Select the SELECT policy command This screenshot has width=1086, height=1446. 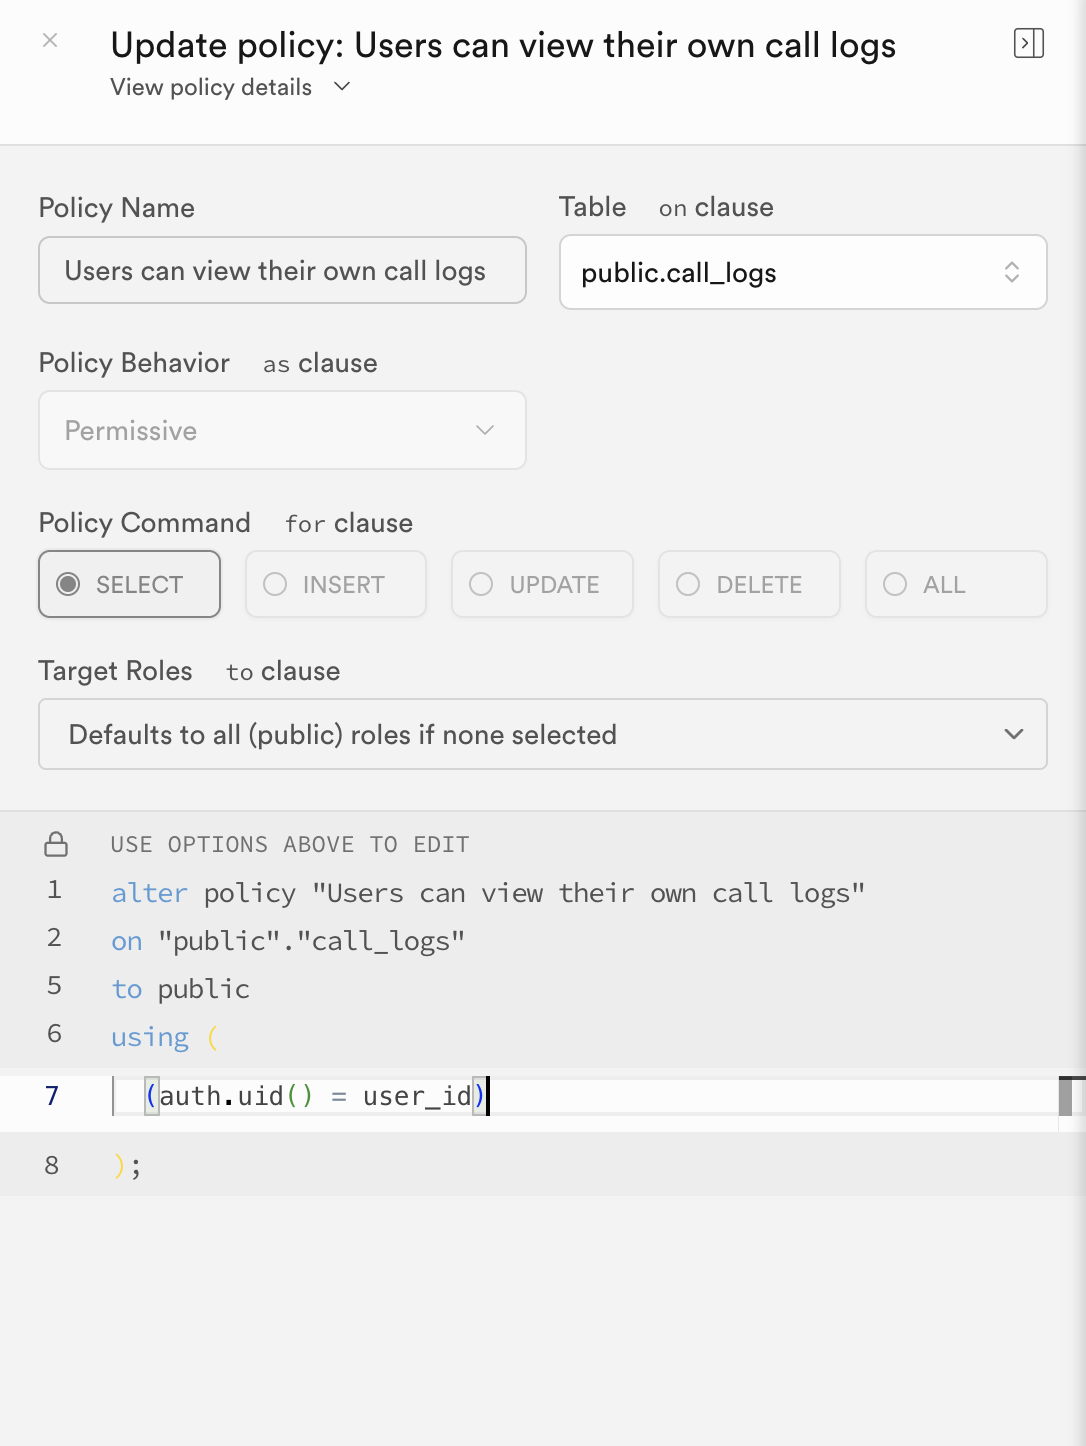pyautogui.click(x=130, y=584)
